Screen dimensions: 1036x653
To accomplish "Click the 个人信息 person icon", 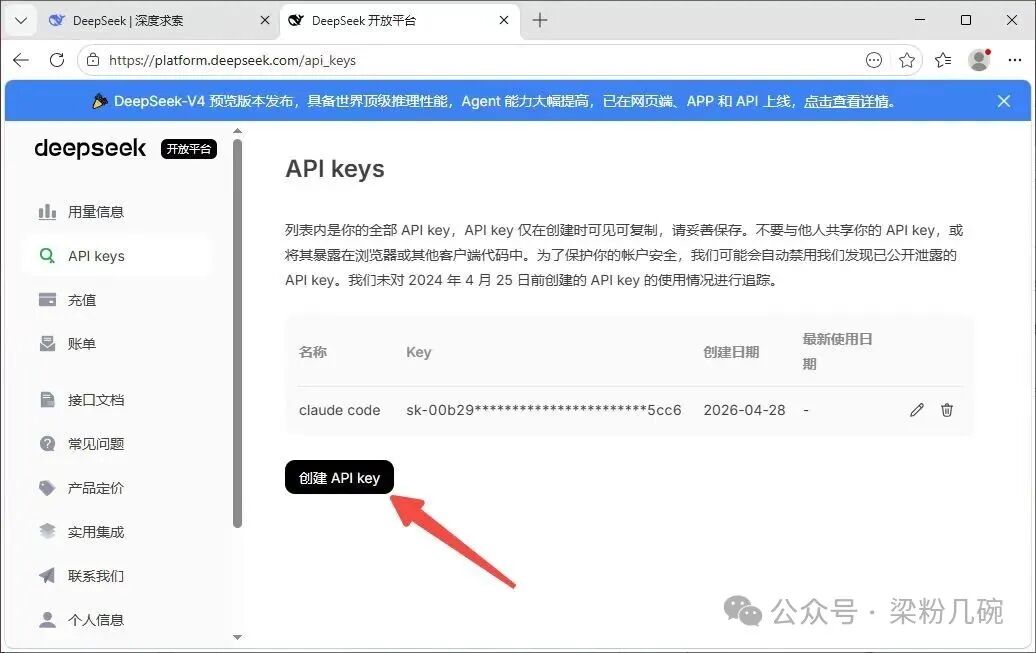I will (x=47, y=620).
